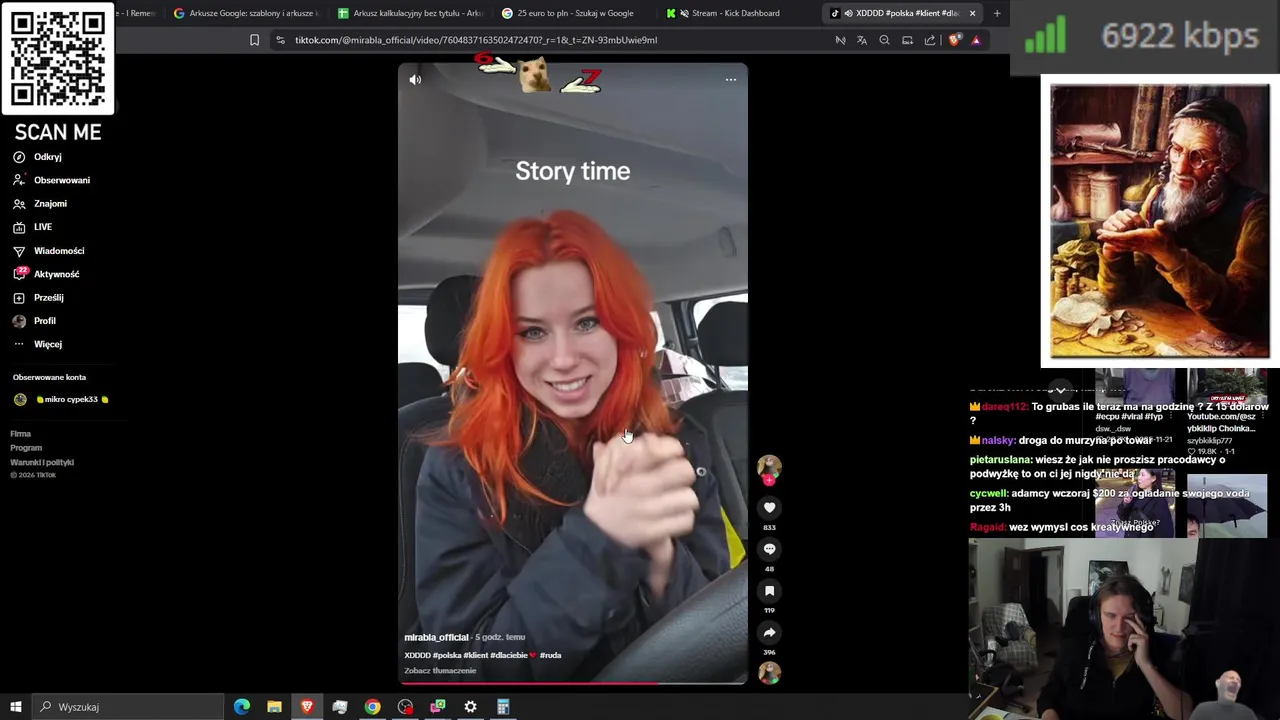The width and height of the screenshot is (1280, 720).
Task: Click the tiktok.com address bar URL
Action: 476,40
